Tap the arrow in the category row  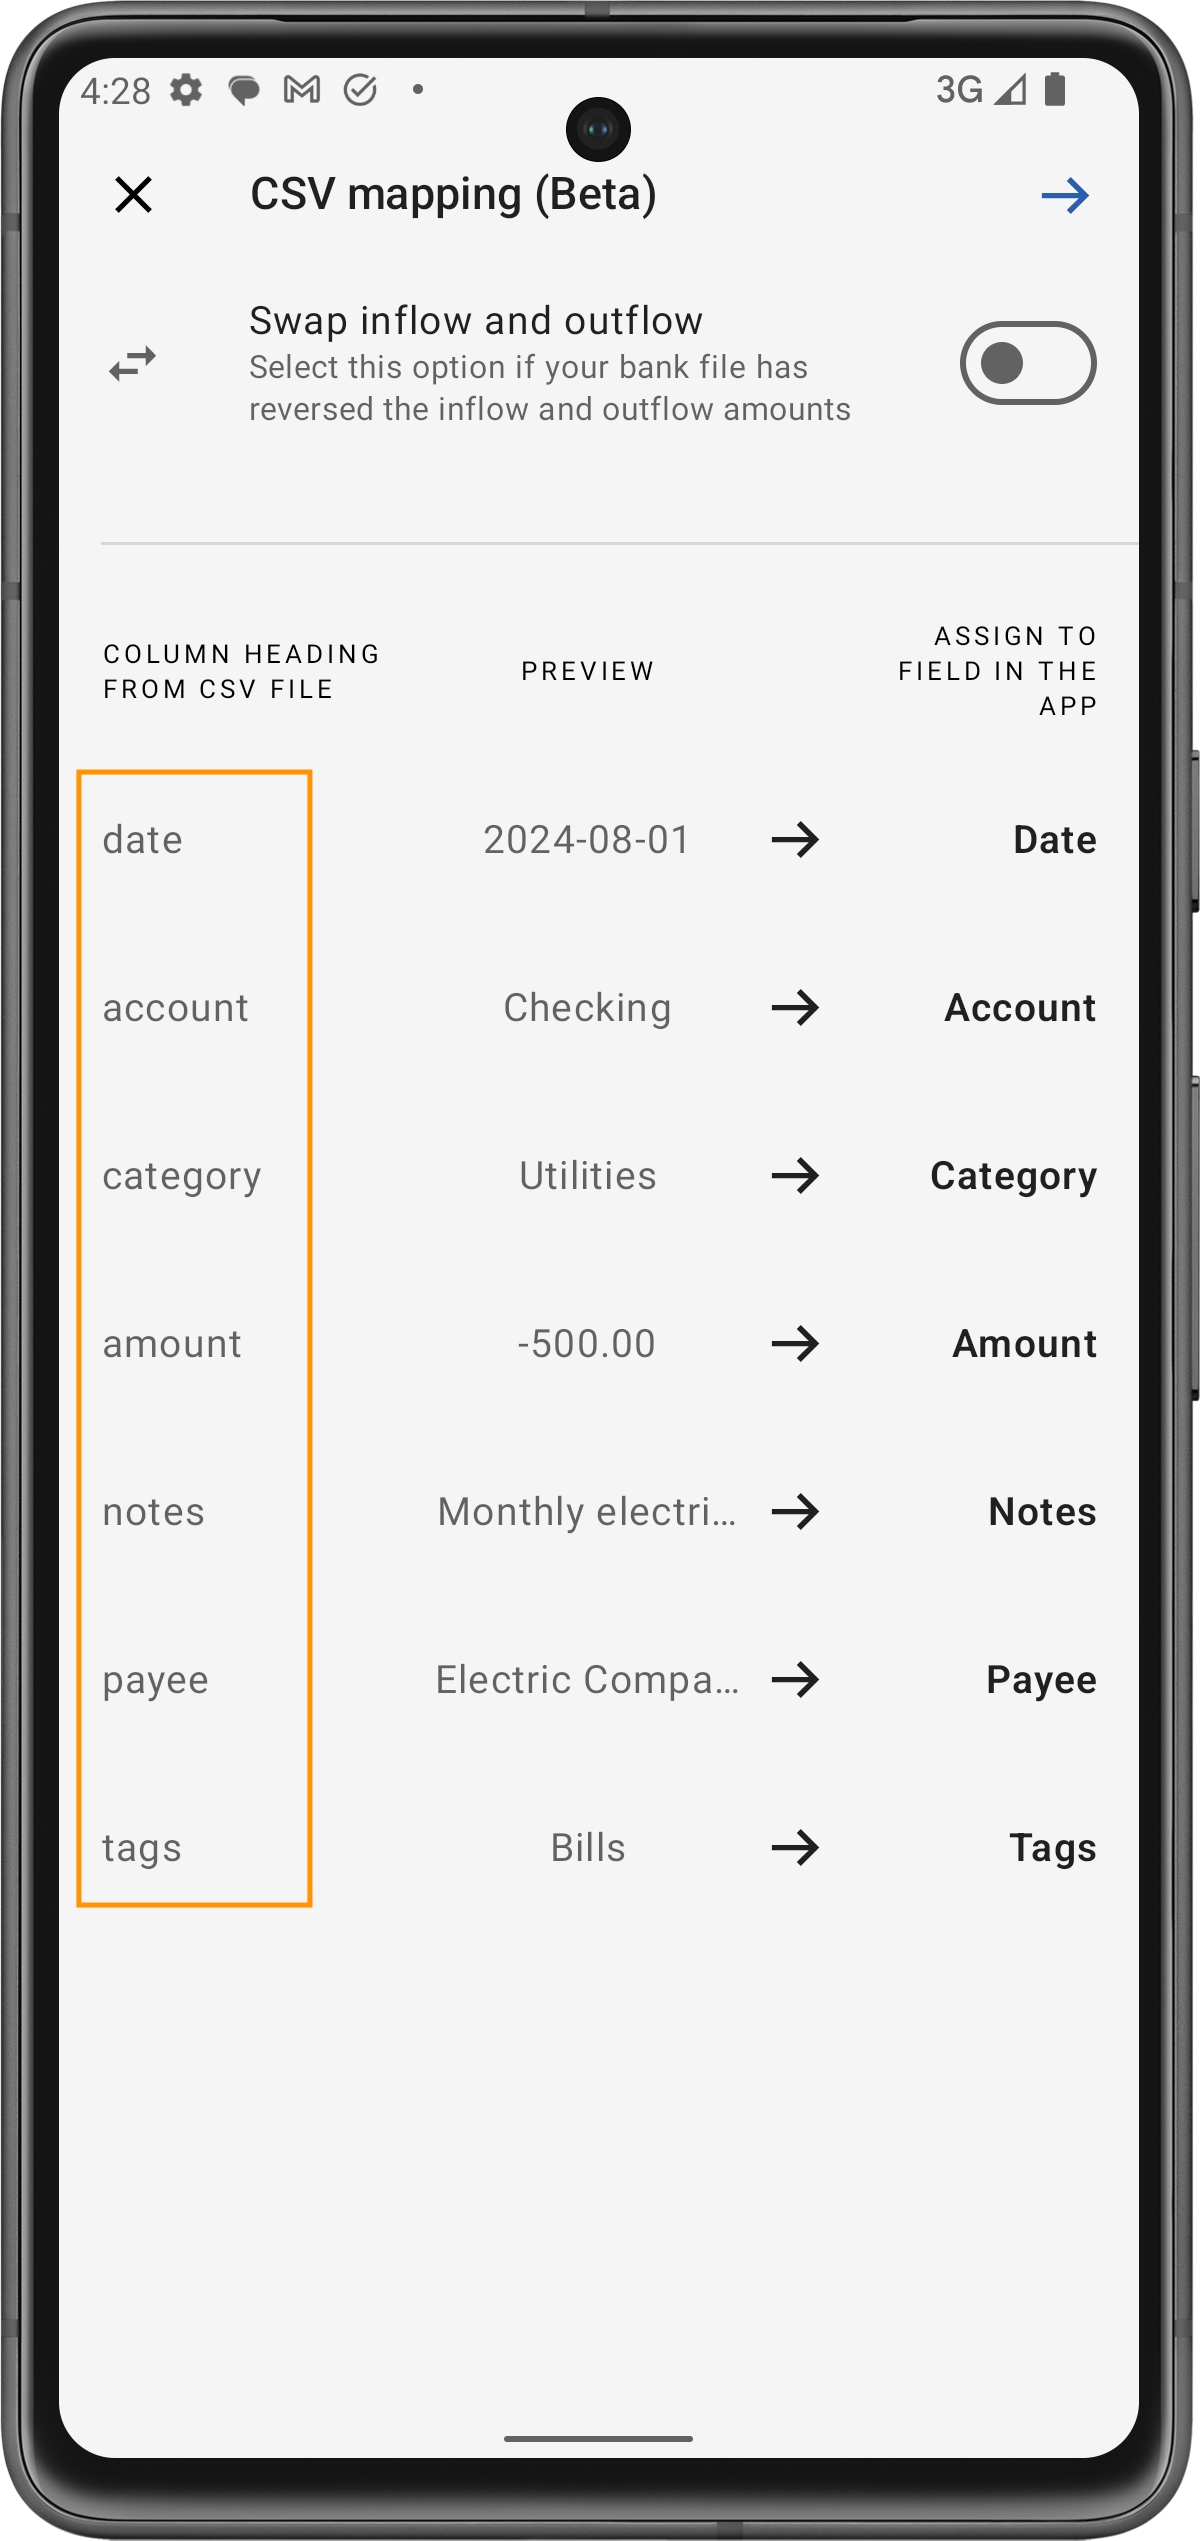coord(795,1176)
